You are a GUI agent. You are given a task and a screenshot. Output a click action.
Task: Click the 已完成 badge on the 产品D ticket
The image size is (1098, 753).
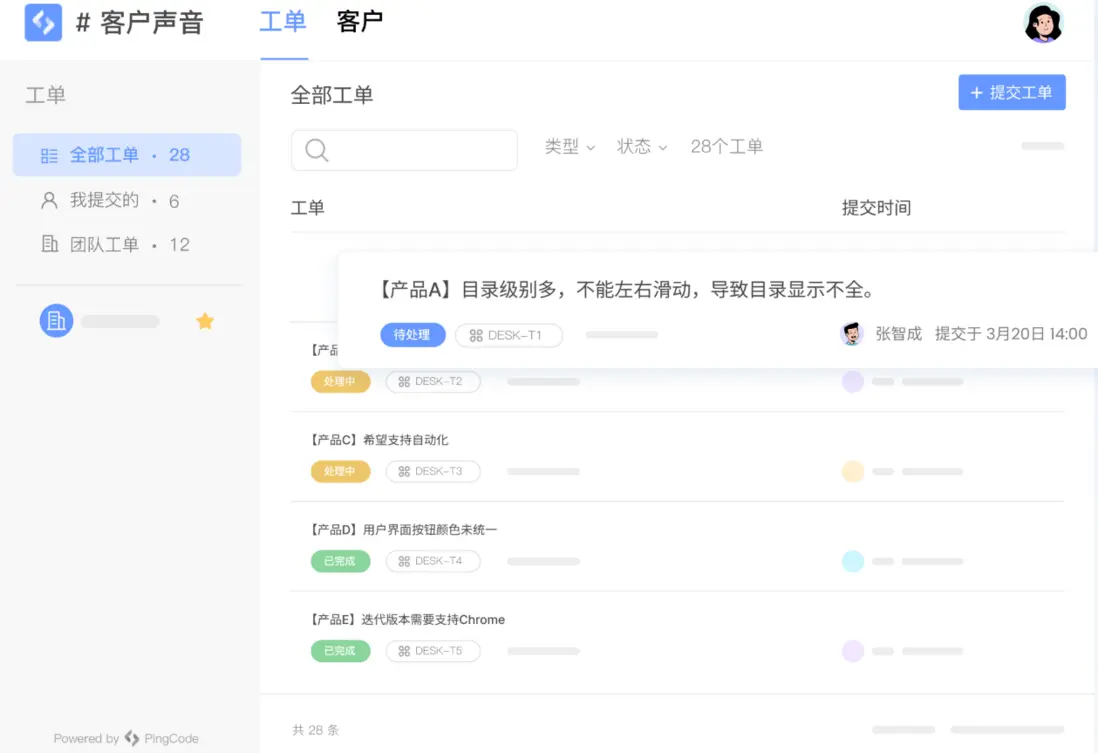pyautogui.click(x=340, y=561)
